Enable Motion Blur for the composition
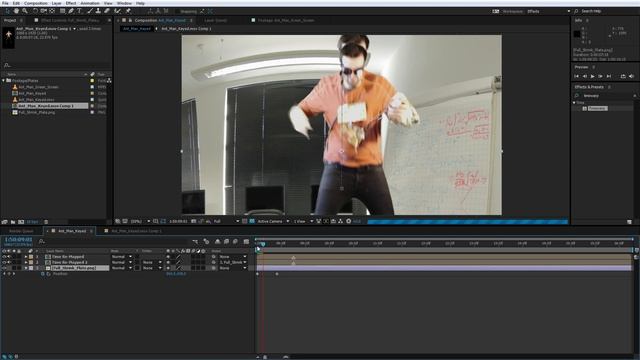Image resolution: width=640 pixels, height=360 pixels. point(236,242)
